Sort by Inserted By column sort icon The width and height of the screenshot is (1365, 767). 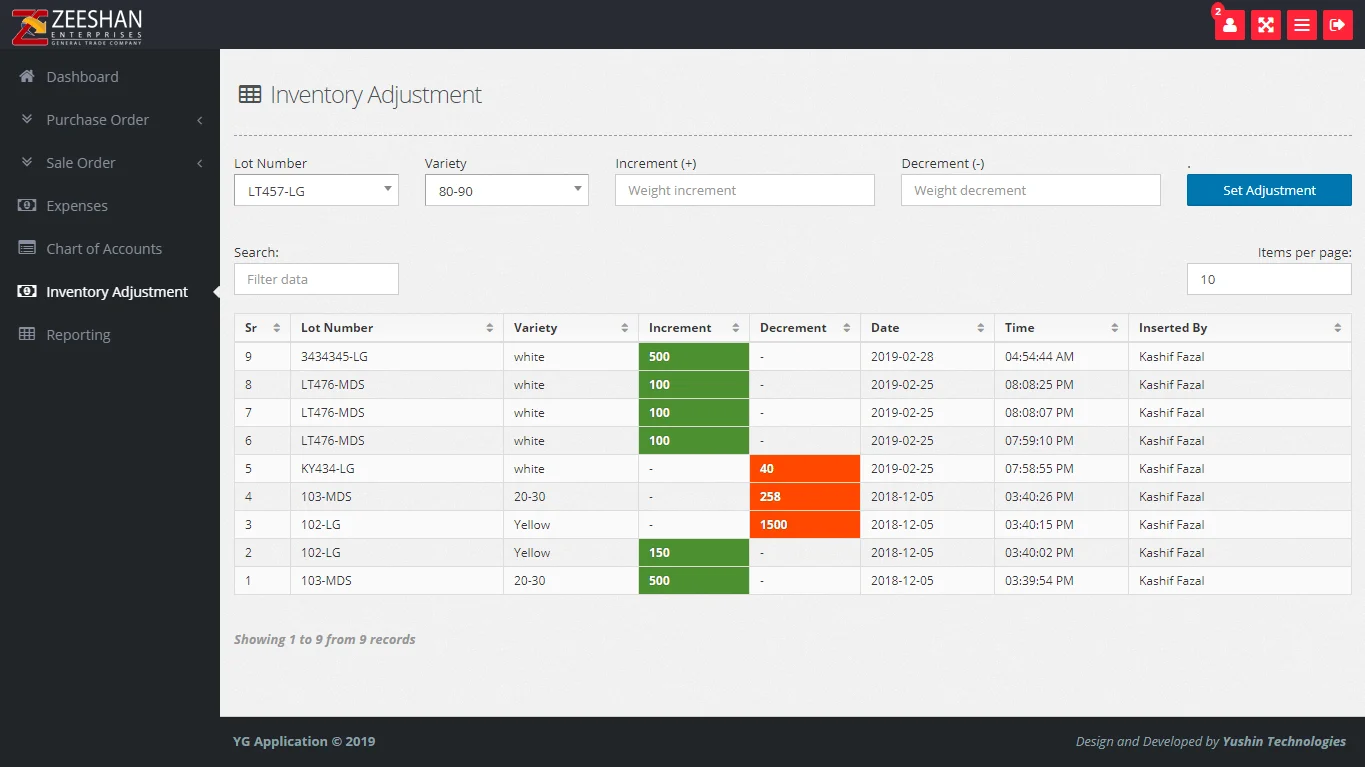tap(1337, 328)
